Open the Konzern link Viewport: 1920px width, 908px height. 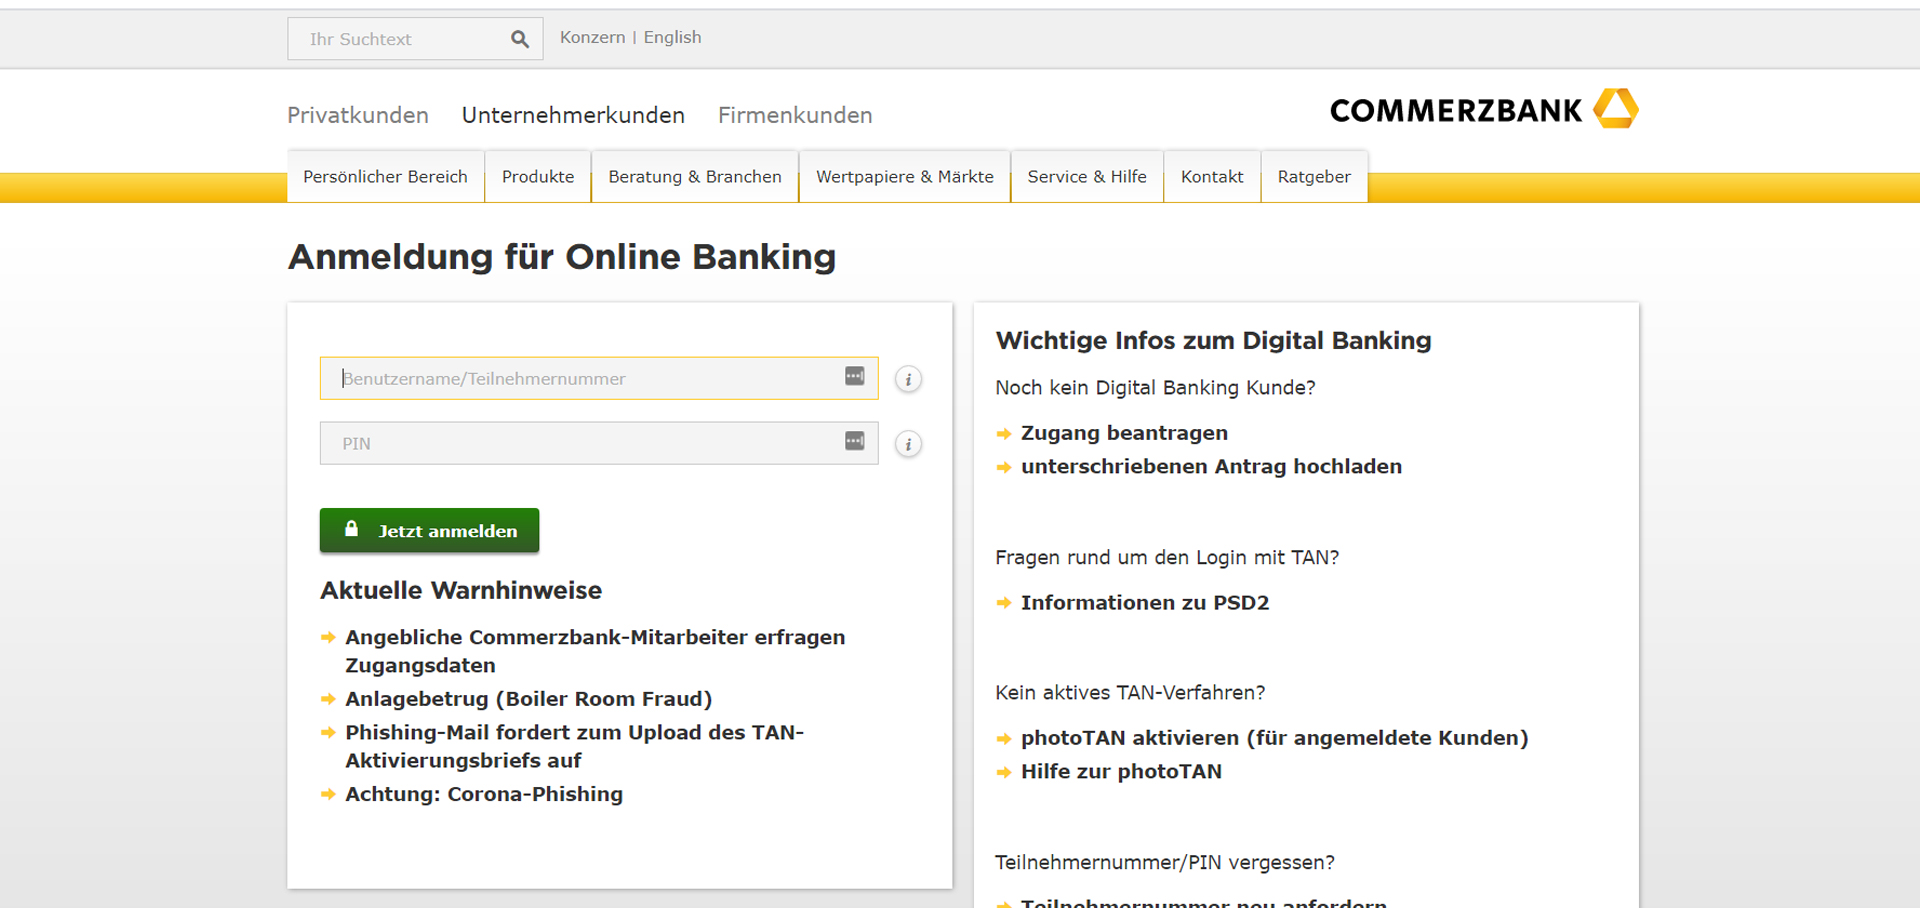592,37
